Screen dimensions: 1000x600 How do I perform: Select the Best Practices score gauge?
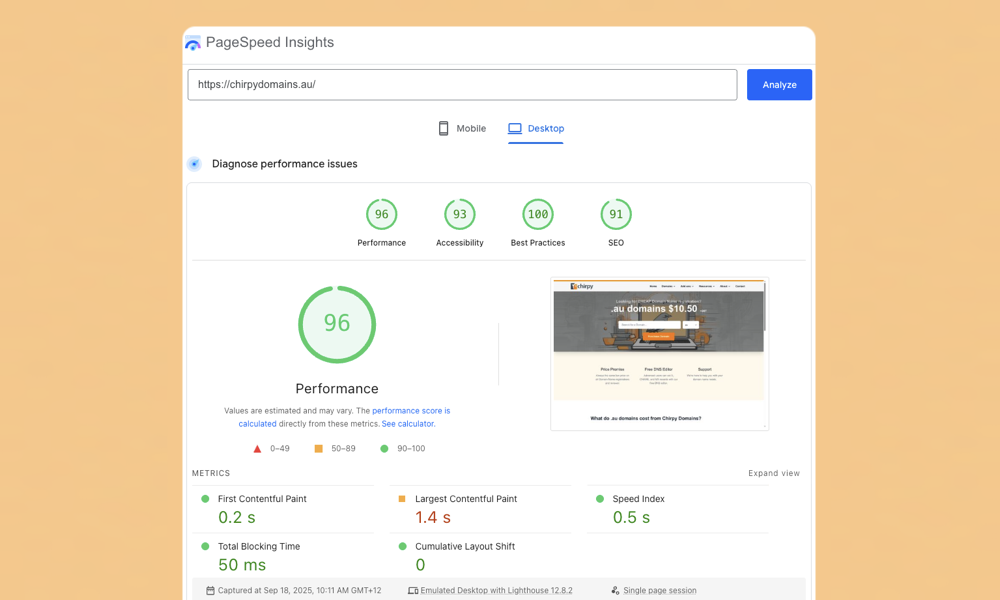pyautogui.click(x=538, y=215)
